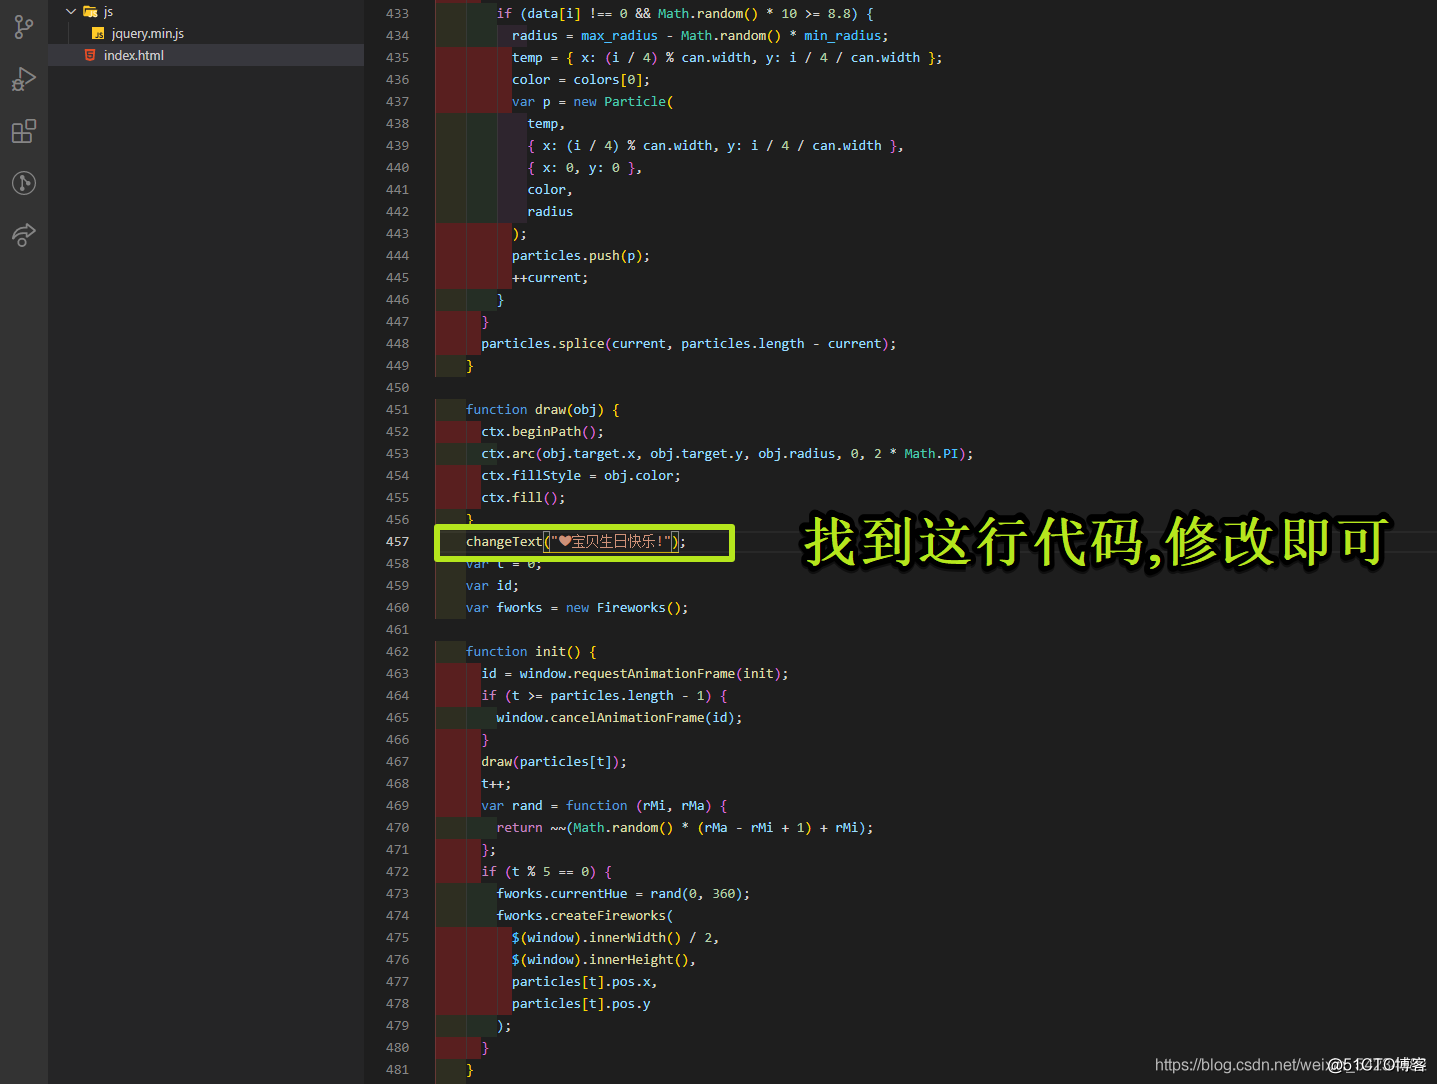Click the highlighted changeText code line
The height and width of the screenshot is (1084, 1437).
point(572,541)
